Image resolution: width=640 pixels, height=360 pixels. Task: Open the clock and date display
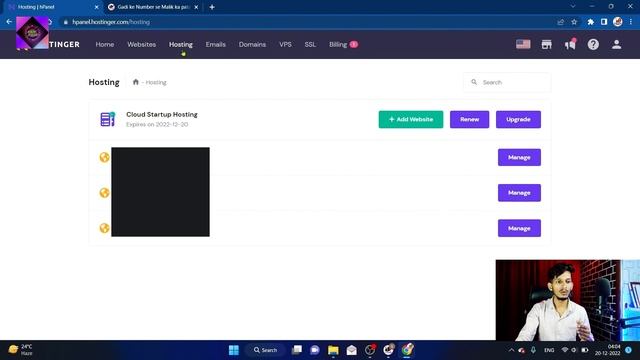(607, 350)
